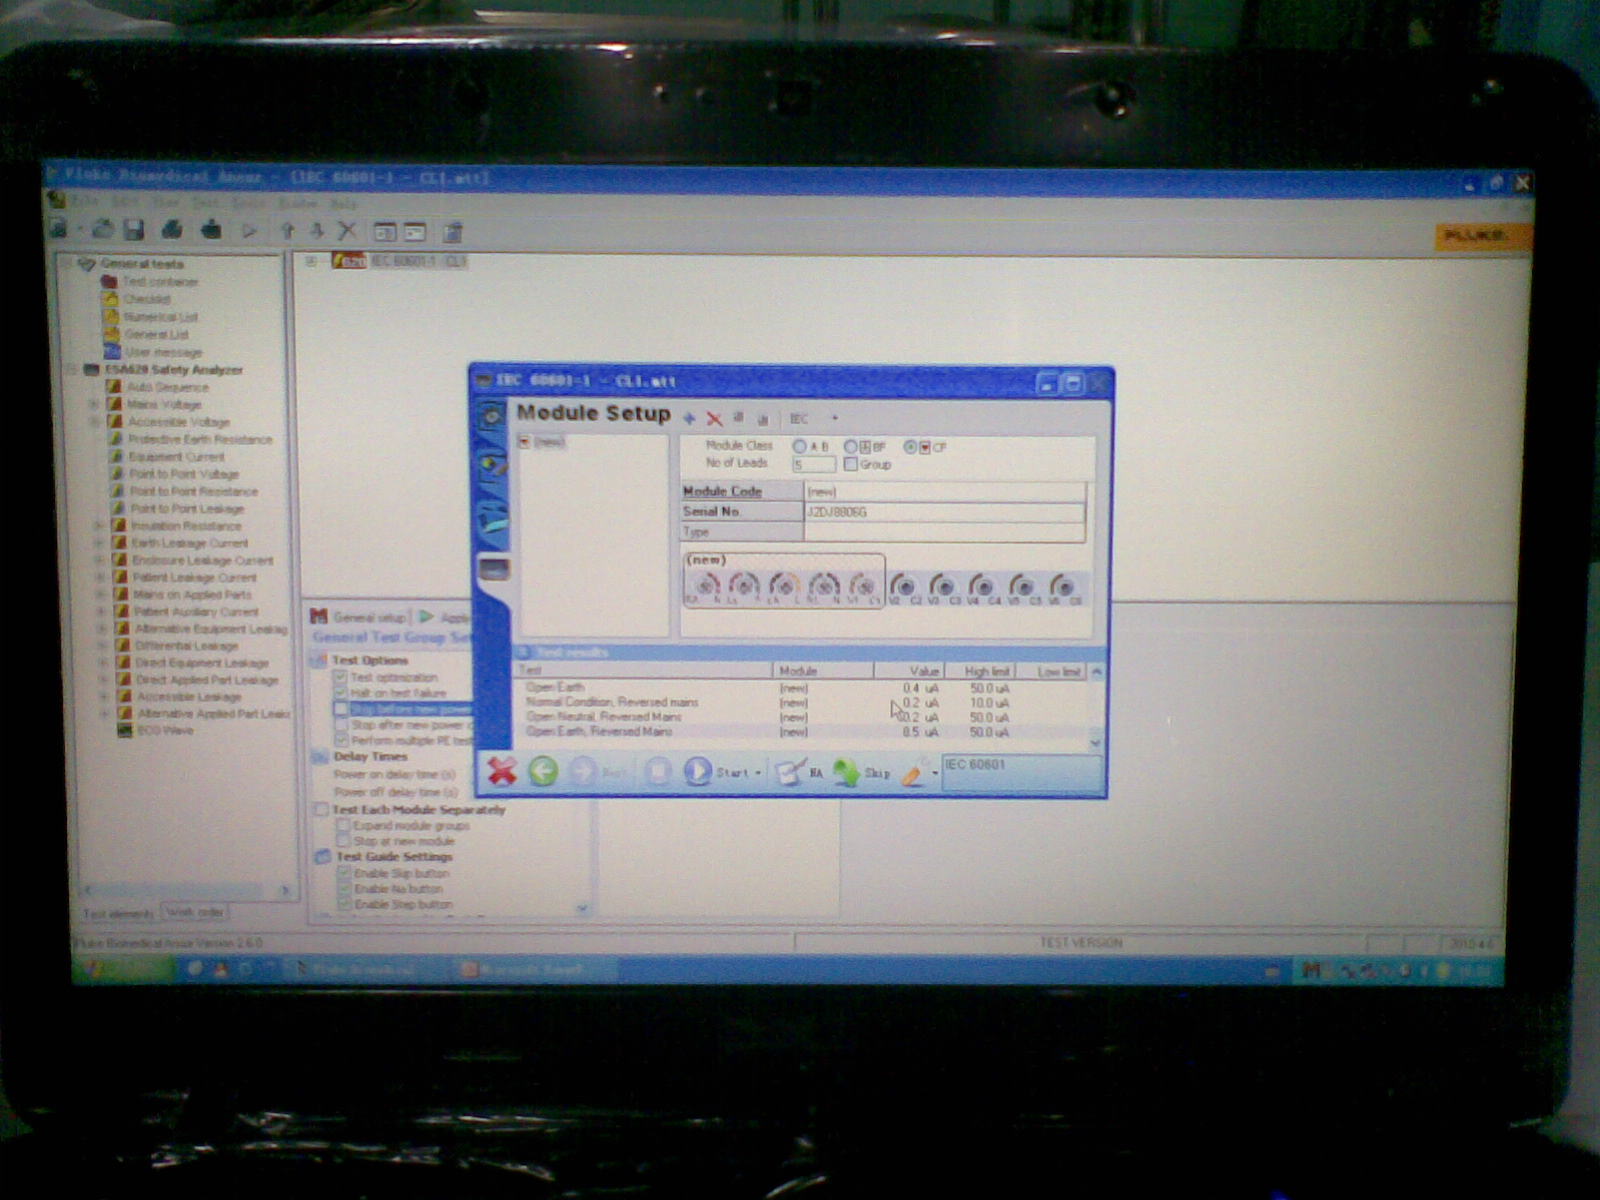Toggle Enable Skip button checkbox
1600x1200 pixels.
344,873
